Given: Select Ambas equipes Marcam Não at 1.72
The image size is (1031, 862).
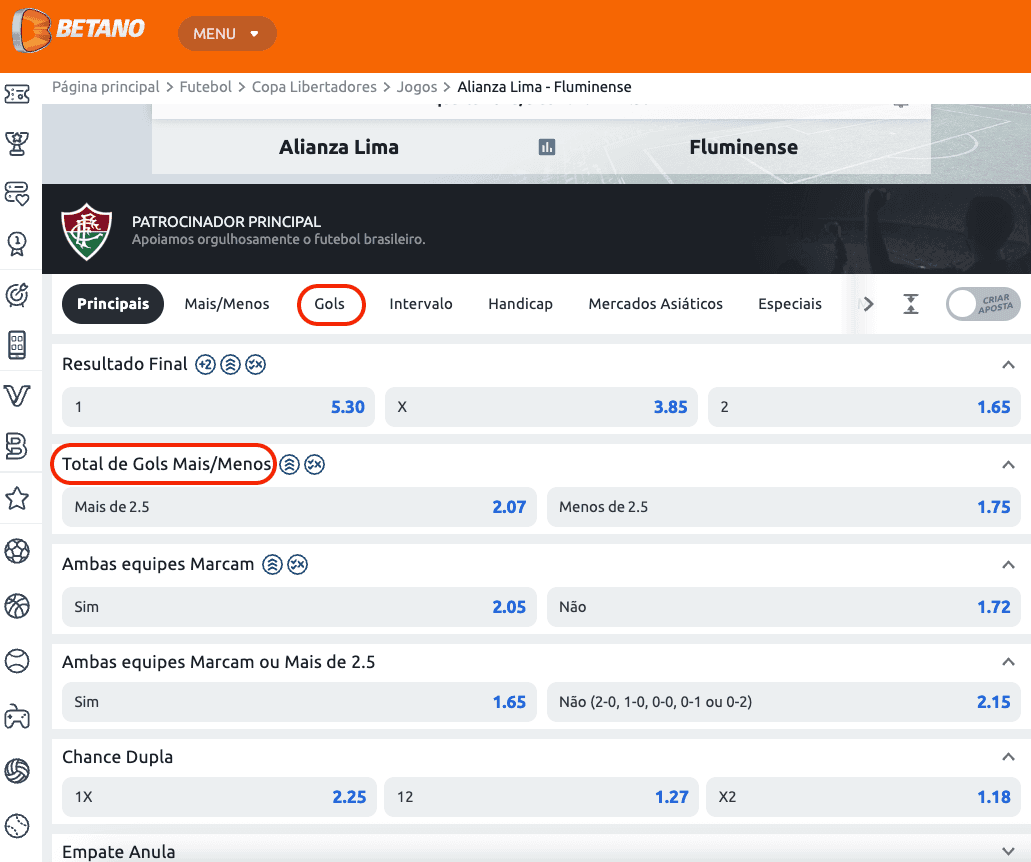Looking at the screenshot, I should click(784, 607).
